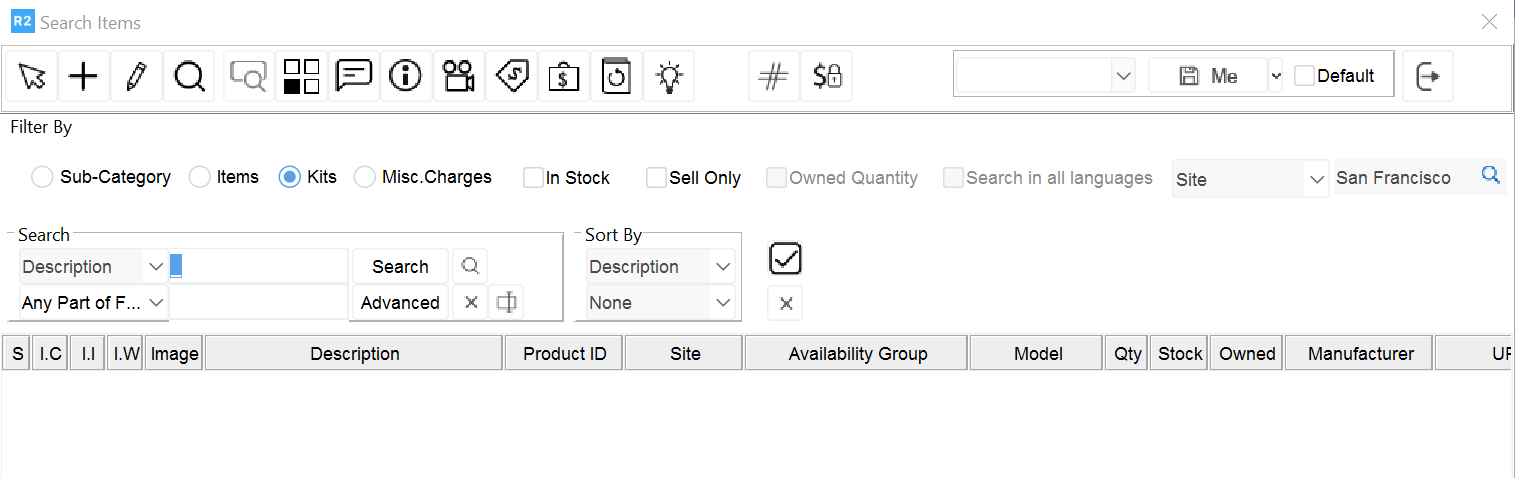The image size is (1515, 478).
Task: Click the Advanced button
Action: [x=400, y=303]
